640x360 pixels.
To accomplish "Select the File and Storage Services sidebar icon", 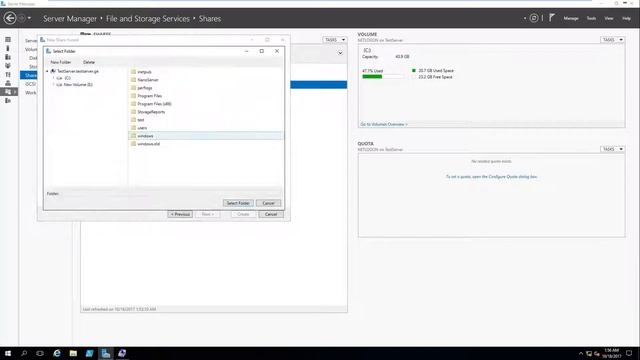I will pyautogui.click(x=9, y=92).
